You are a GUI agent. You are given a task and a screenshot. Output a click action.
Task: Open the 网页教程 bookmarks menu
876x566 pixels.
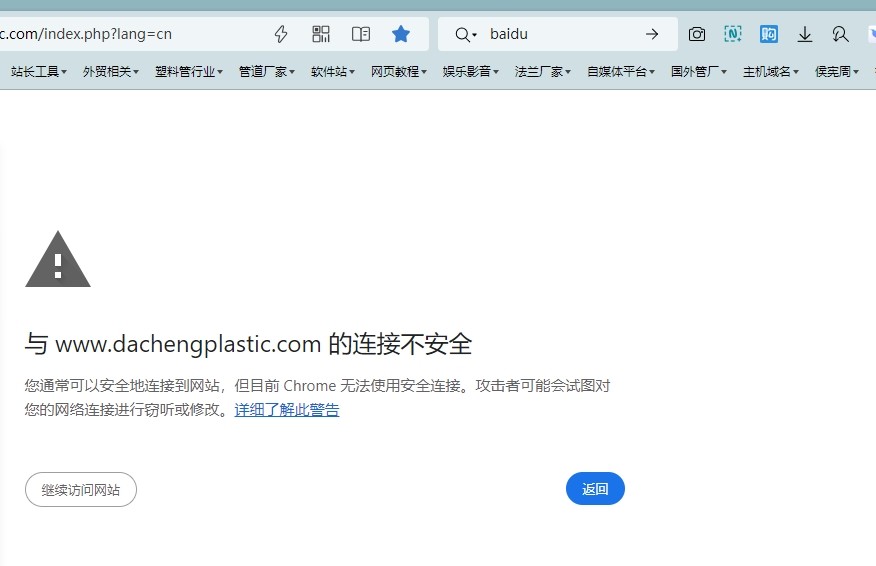click(399, 72)
